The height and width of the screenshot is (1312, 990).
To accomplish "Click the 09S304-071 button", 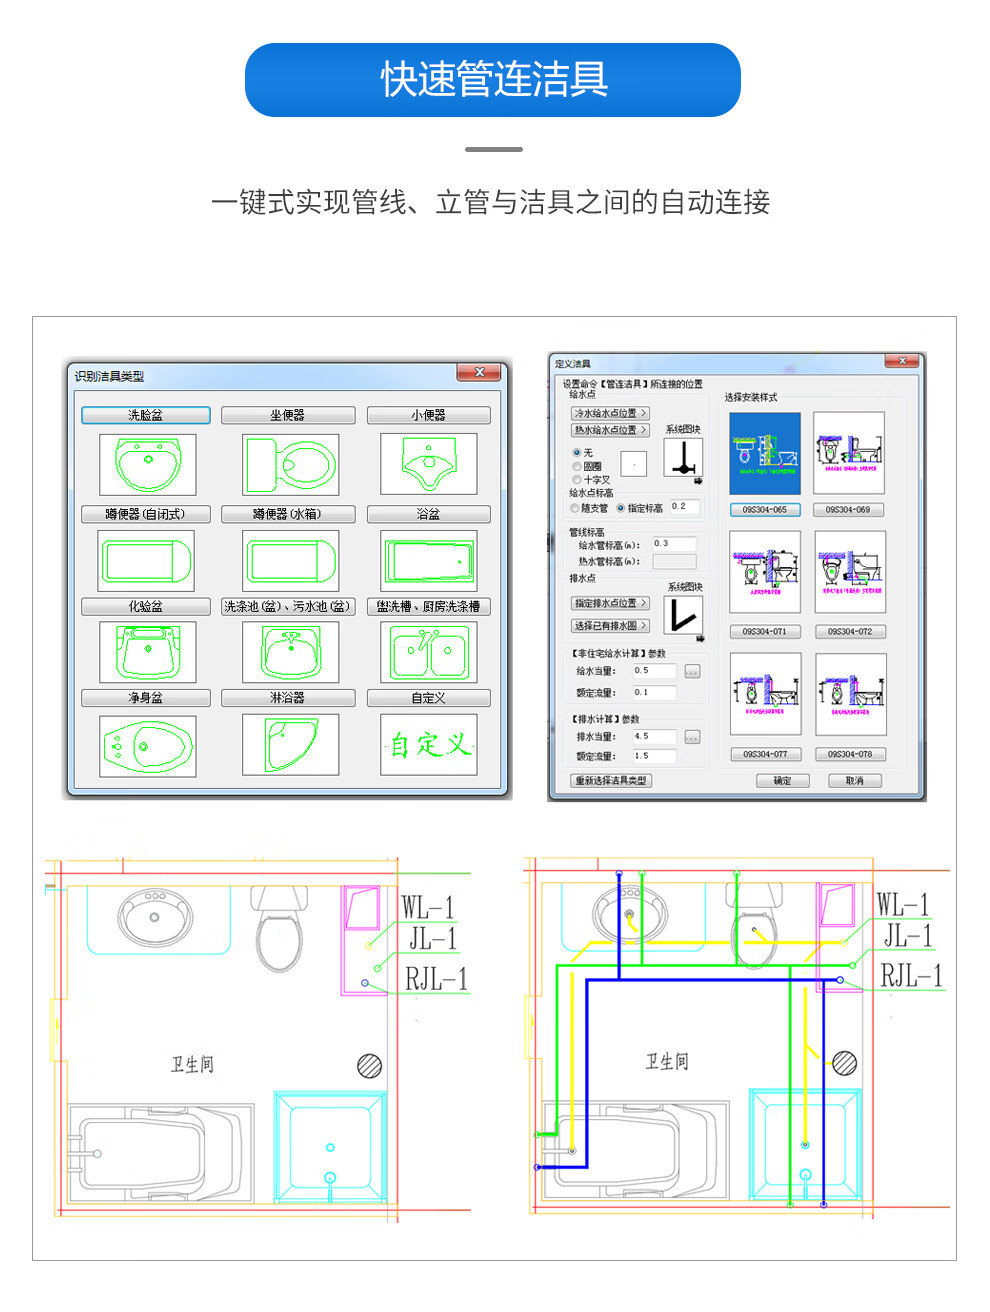I will 765,632.
